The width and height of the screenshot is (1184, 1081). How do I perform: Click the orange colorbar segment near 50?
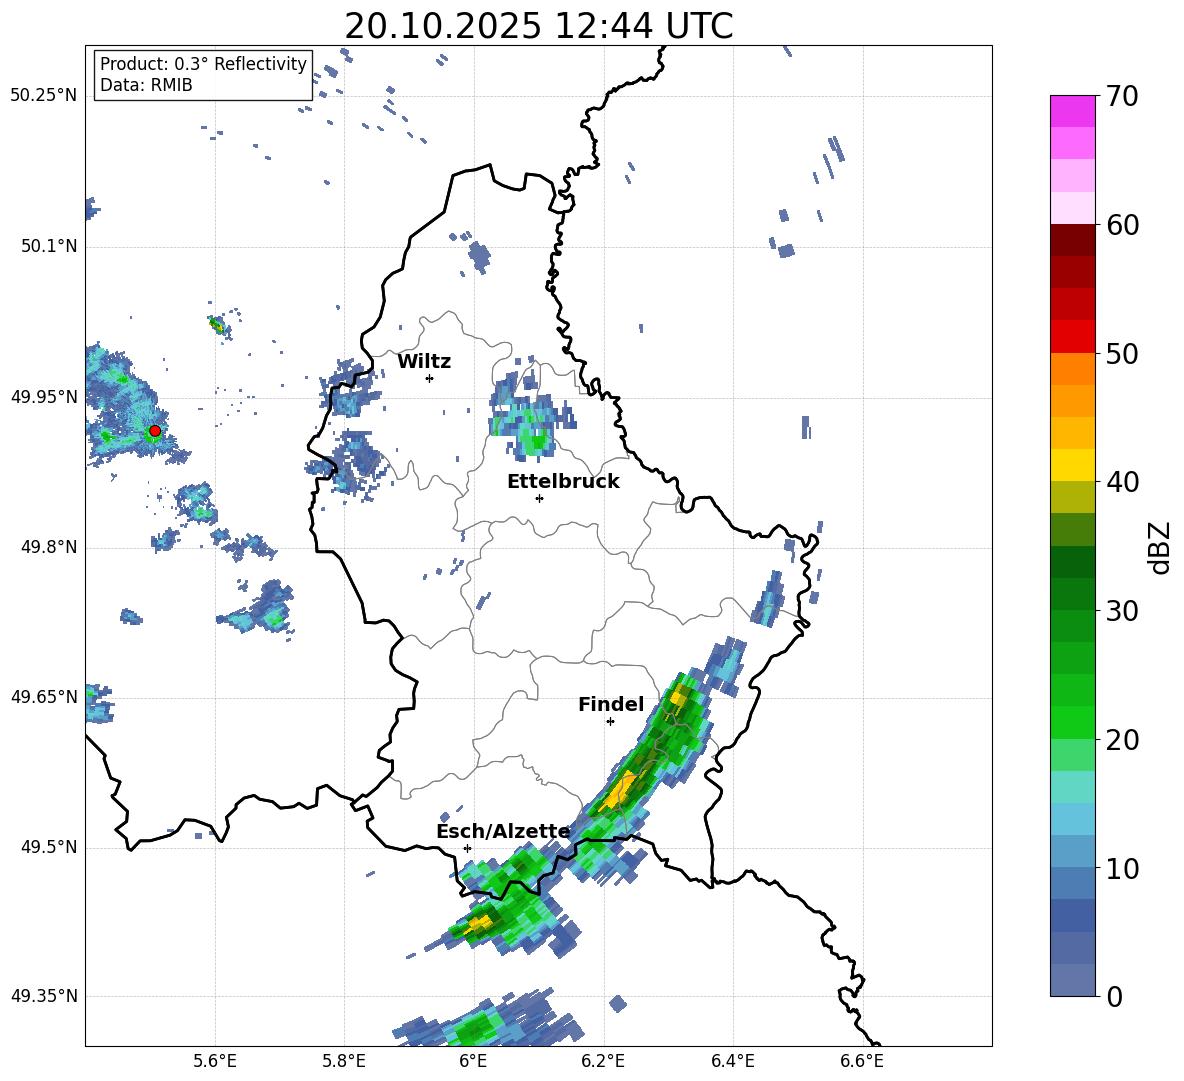click(1072, 369)
